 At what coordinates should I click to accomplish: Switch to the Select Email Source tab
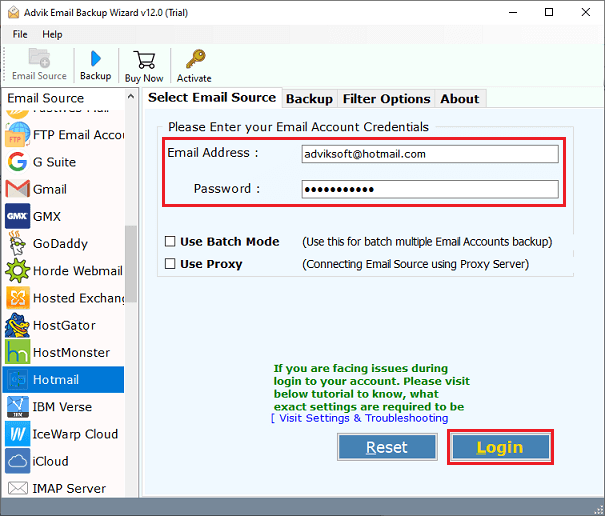[212, 98]
